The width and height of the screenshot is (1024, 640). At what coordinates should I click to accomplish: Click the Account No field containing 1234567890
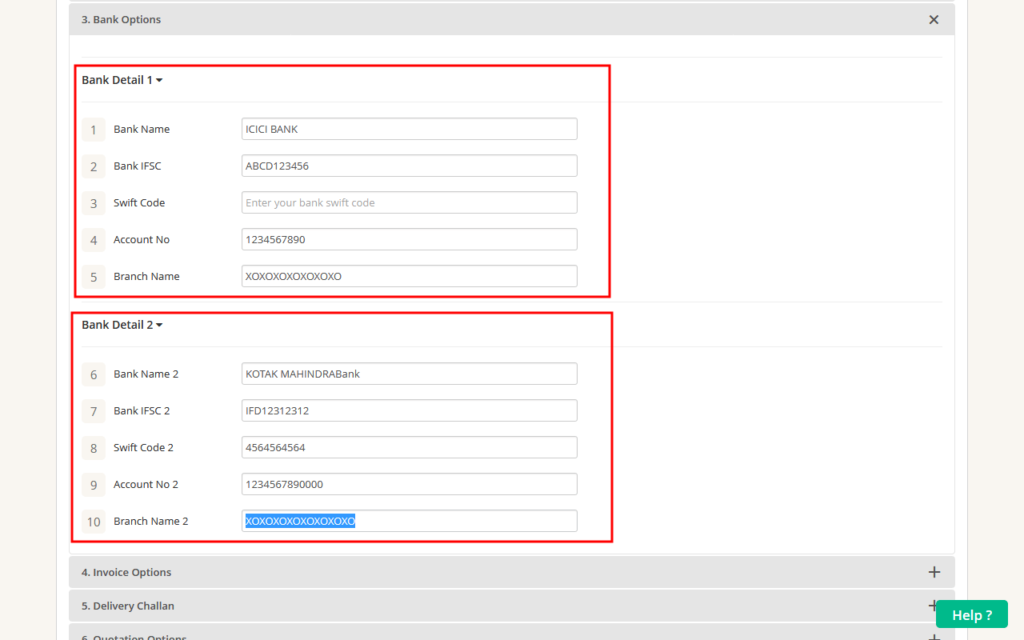[x=408, y=239]
